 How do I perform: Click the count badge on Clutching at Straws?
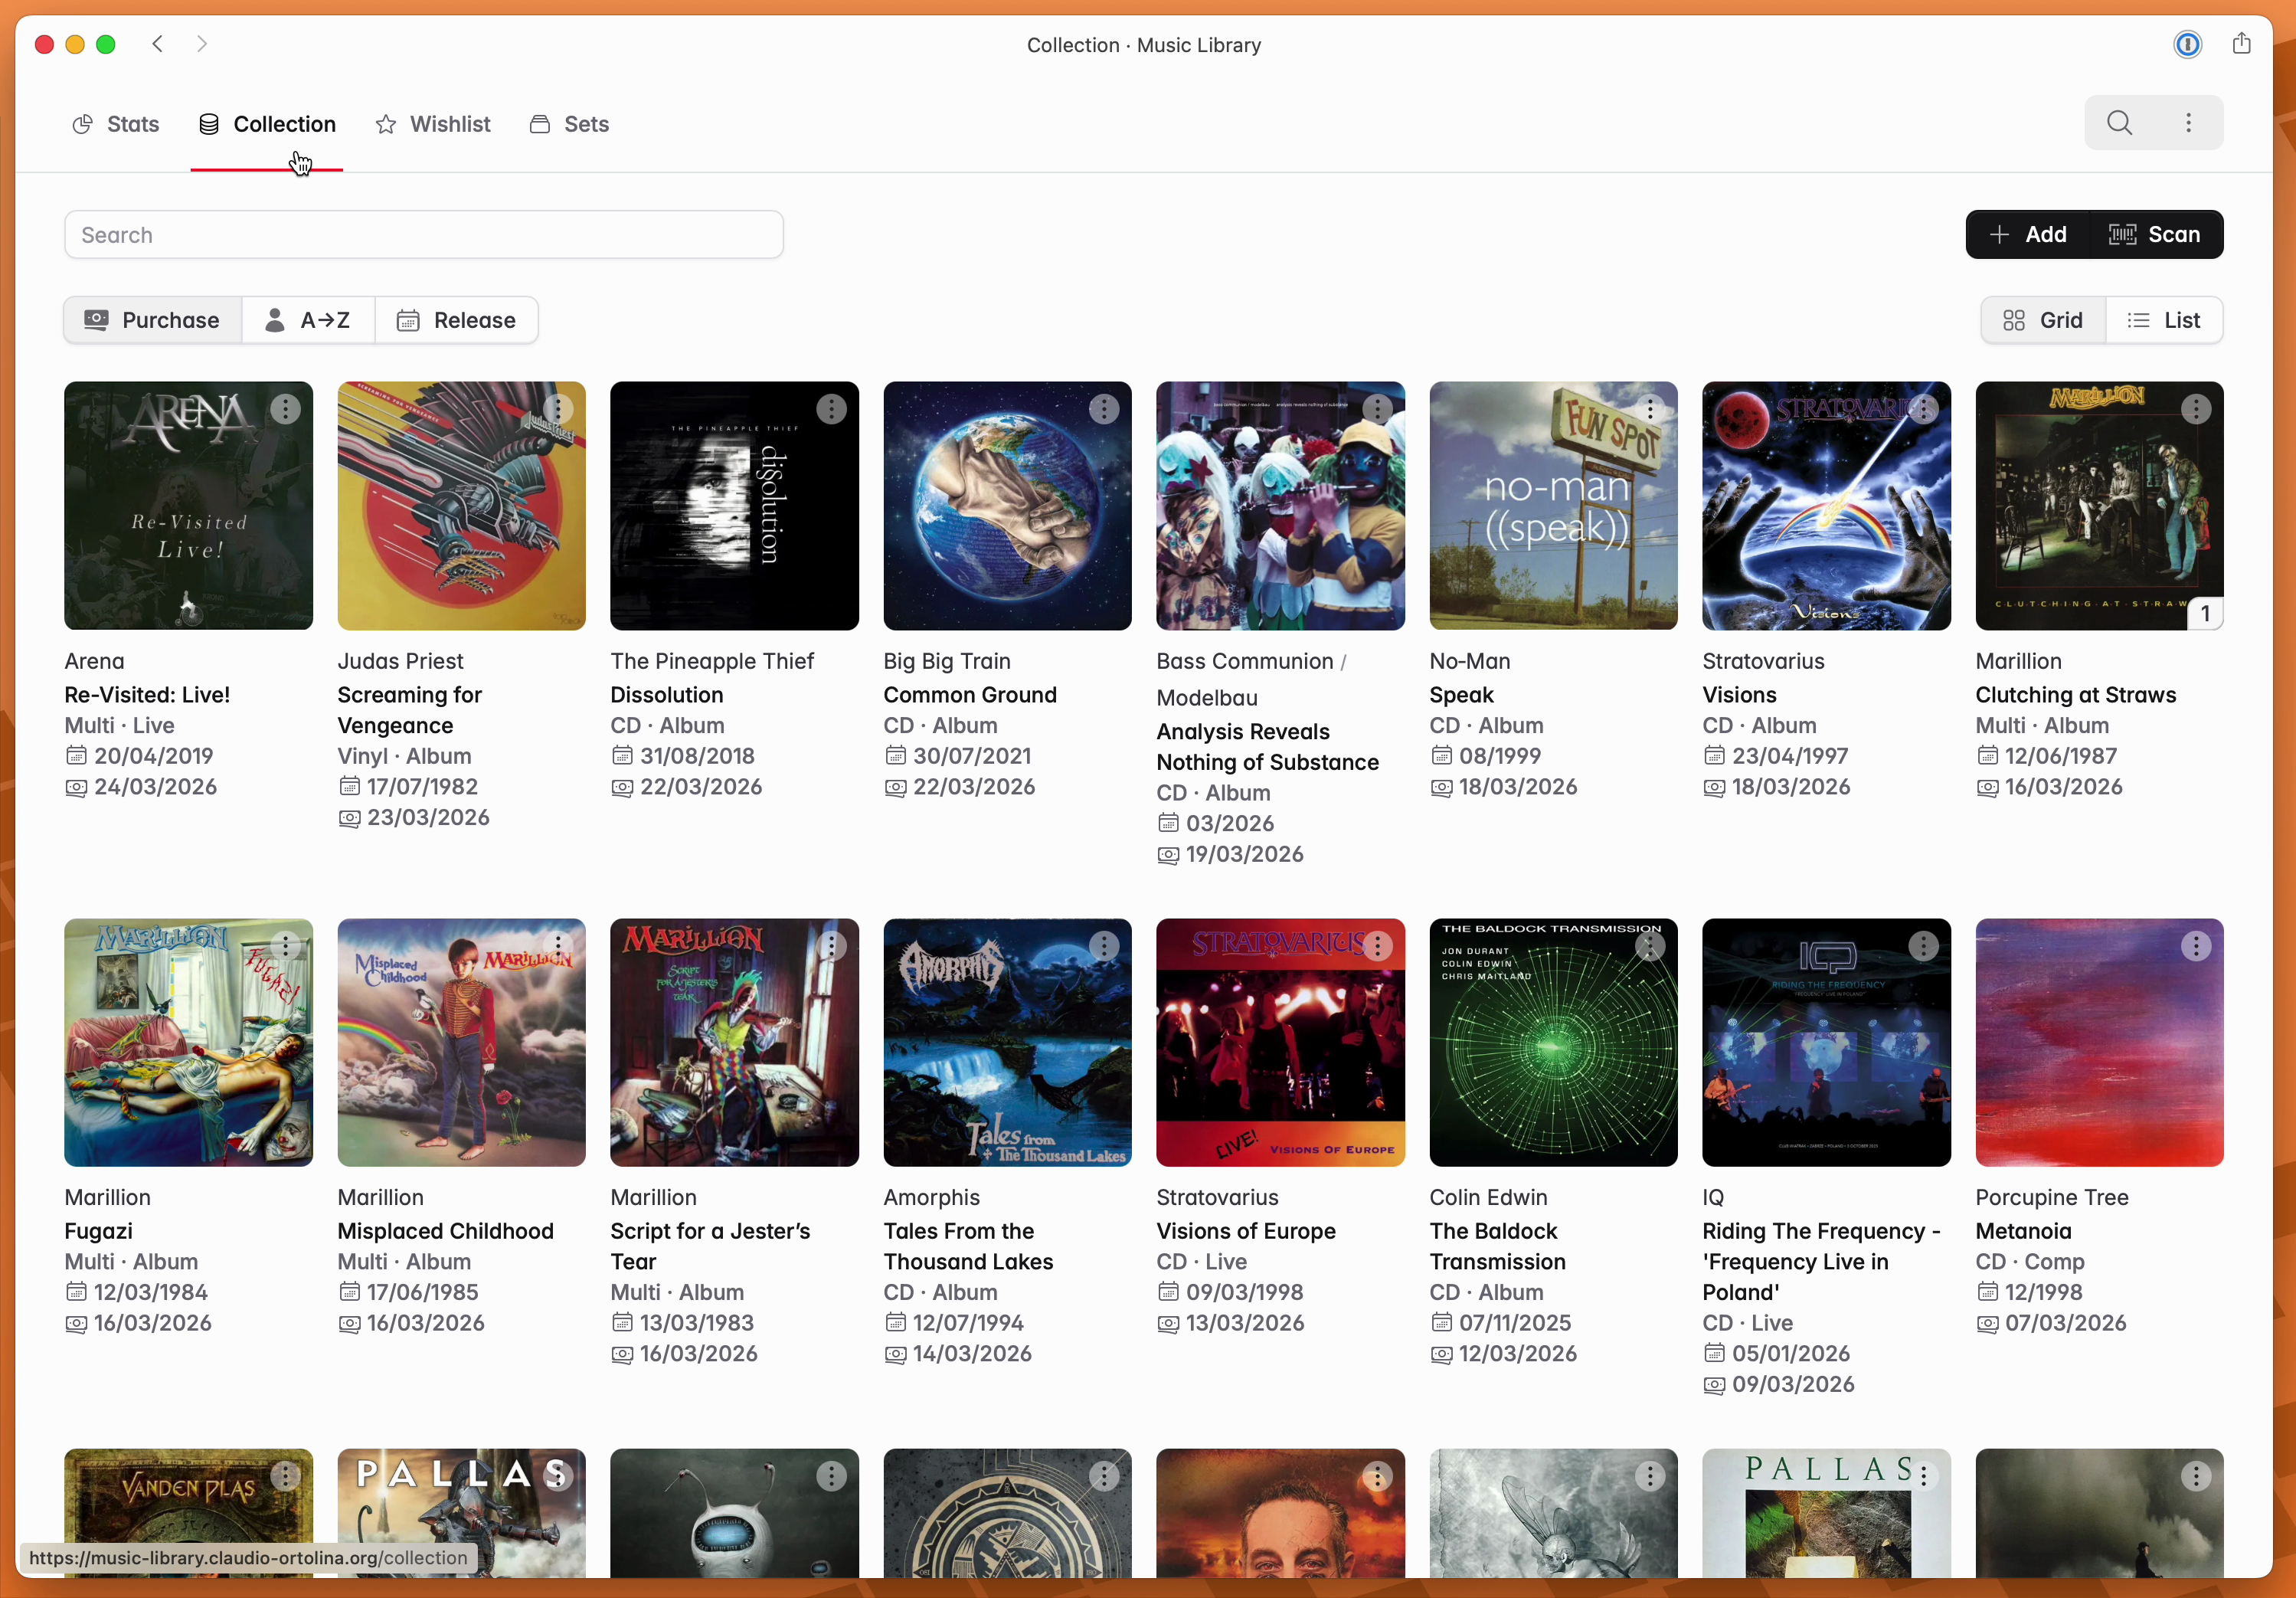pos(2205,614)
